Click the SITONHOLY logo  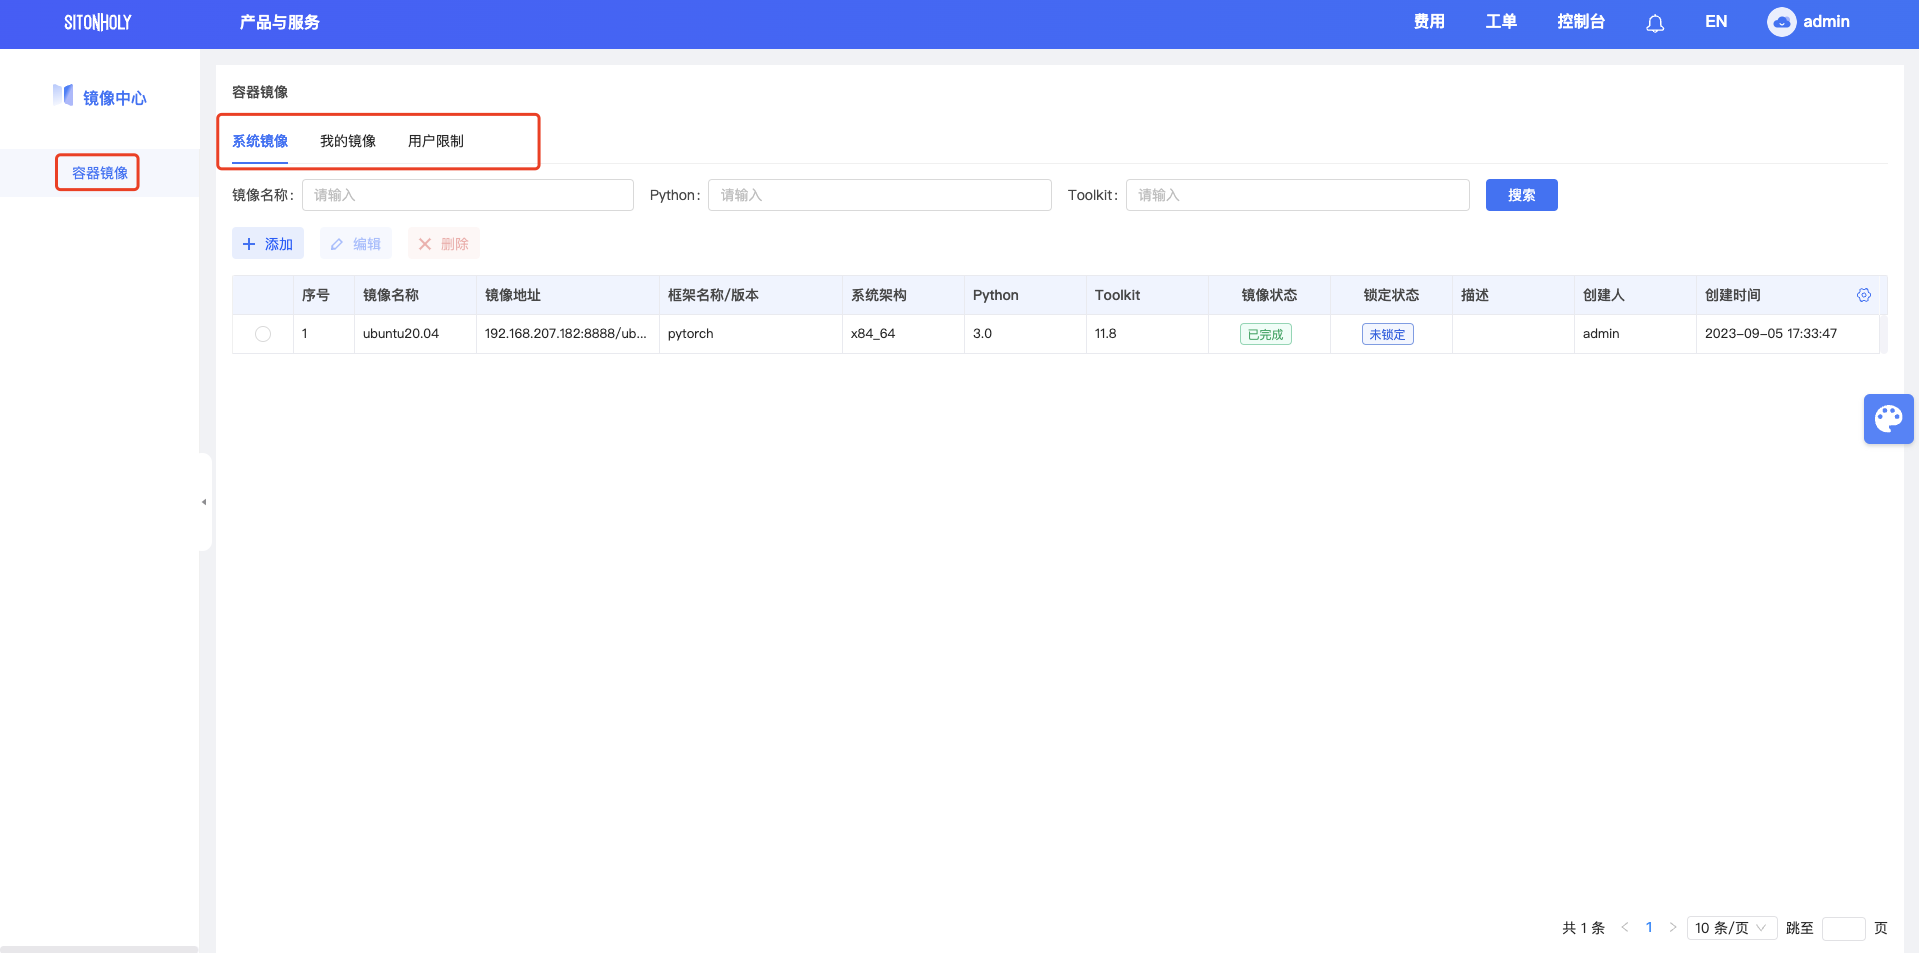coord(98,22)
